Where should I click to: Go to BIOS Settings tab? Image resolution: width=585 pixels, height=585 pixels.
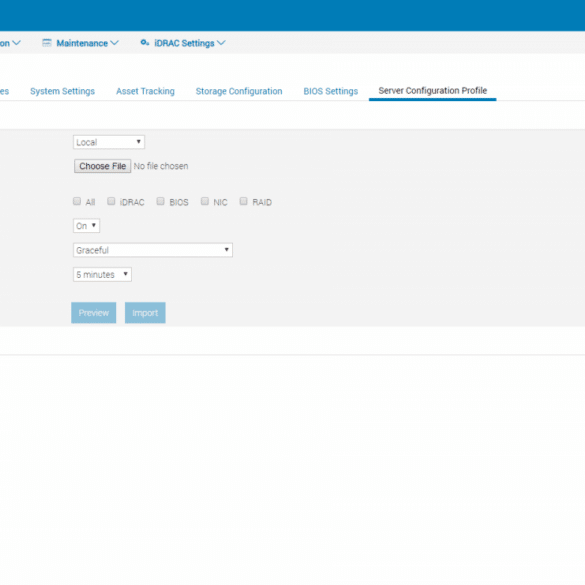pos(331,91)
